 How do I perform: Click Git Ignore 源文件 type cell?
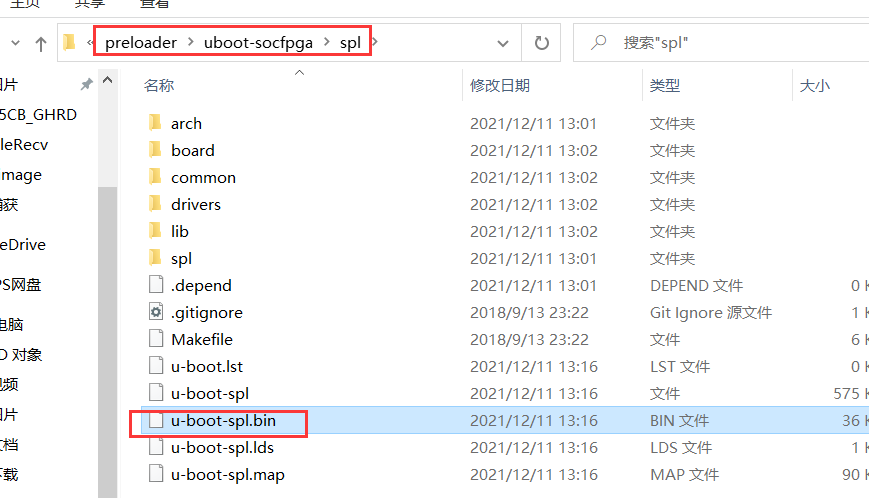tap(710, 313)
